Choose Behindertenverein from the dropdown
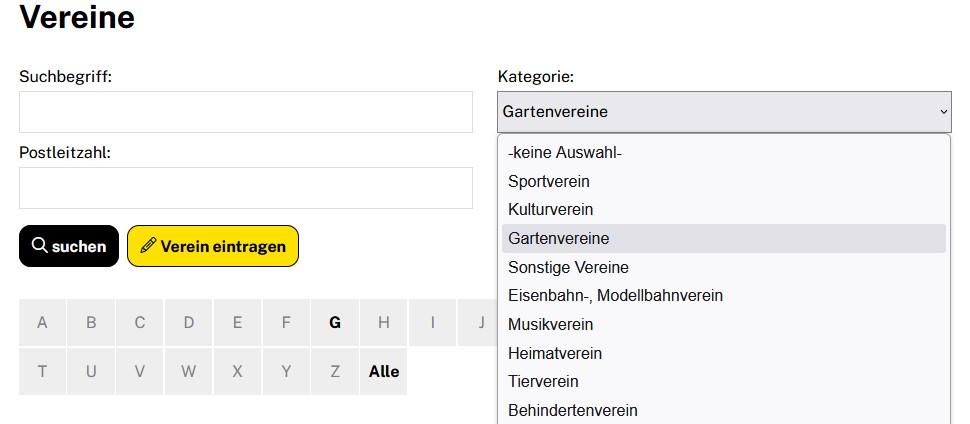Image resolution: width=970 pixels, height=424 pixels. [573, 410]
